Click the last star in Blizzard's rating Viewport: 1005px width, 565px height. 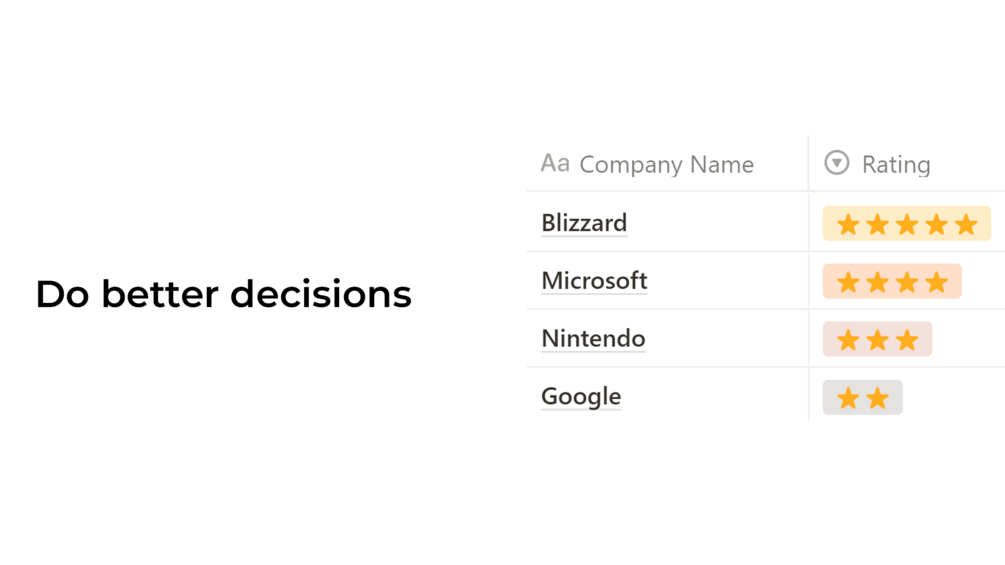tap(966, 225)
